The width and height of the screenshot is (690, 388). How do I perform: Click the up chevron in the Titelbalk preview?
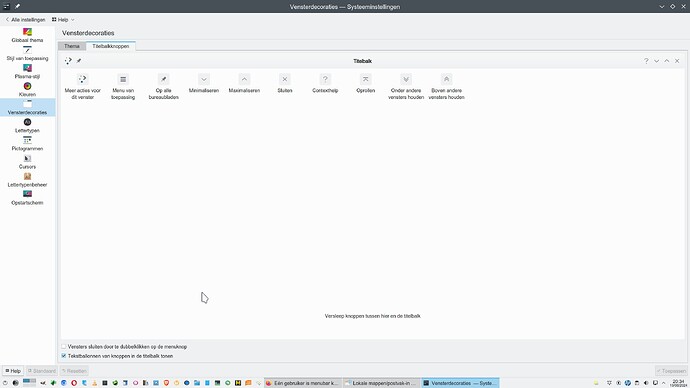click(x=667, y=61)
